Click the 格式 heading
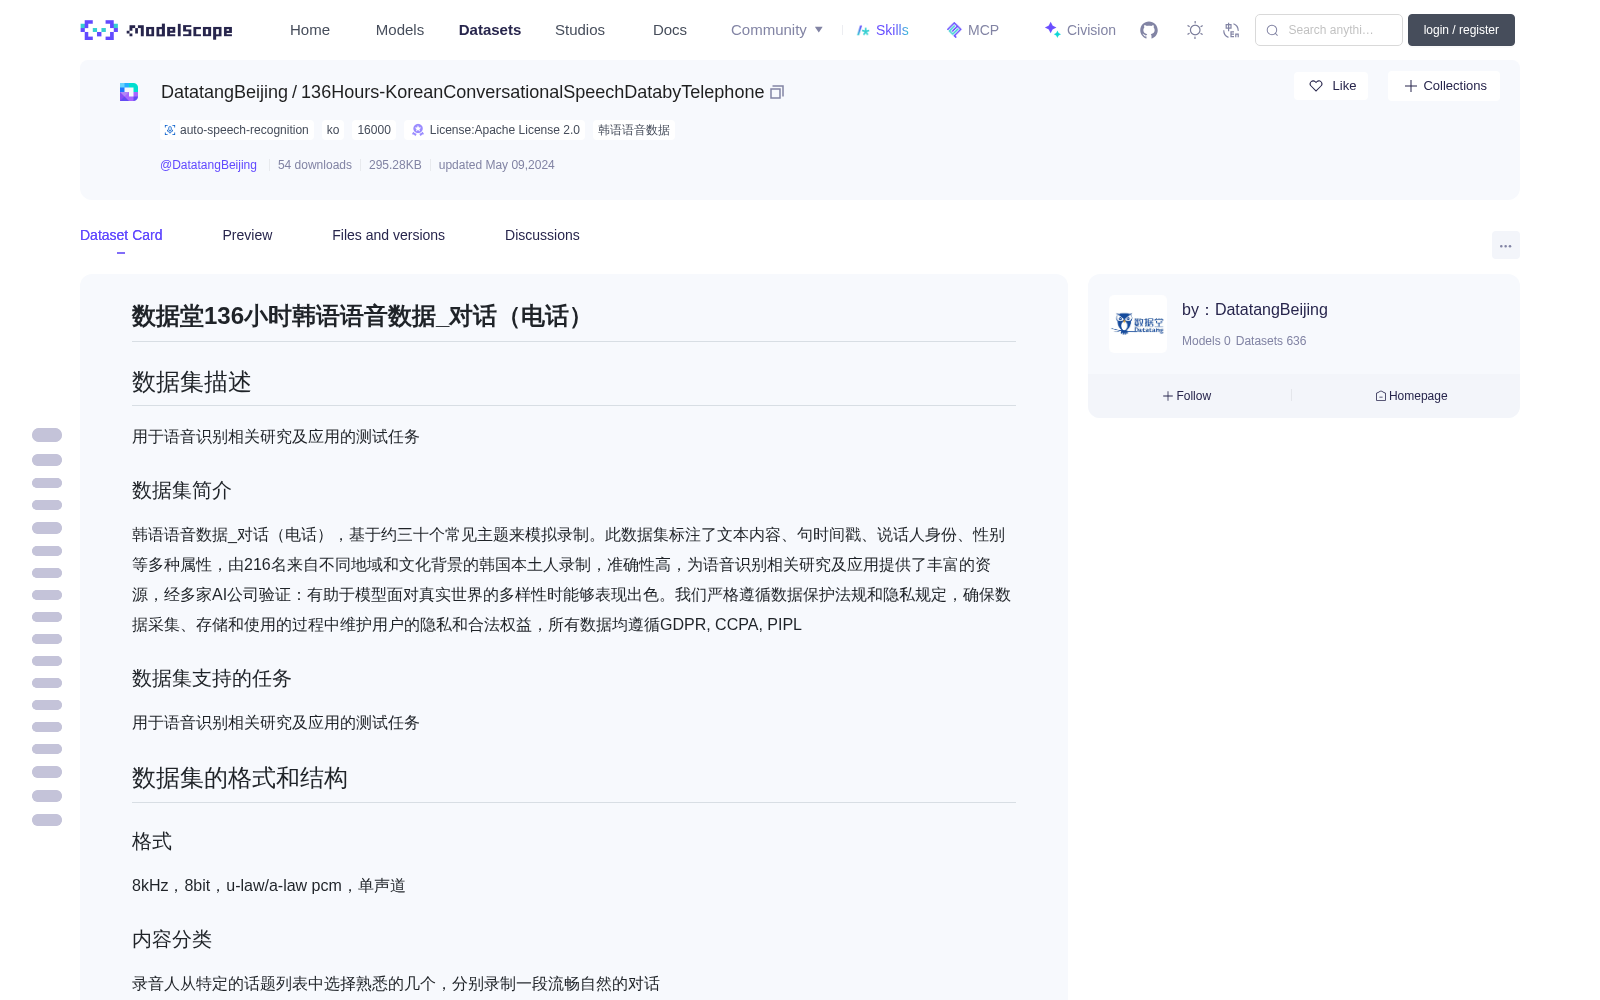Viewport: 1600px width, 1000px height. (x=152, y=841)
